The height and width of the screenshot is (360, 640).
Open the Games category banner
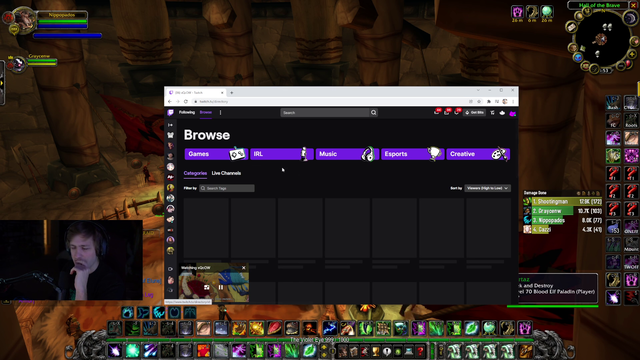coord(216,154)
